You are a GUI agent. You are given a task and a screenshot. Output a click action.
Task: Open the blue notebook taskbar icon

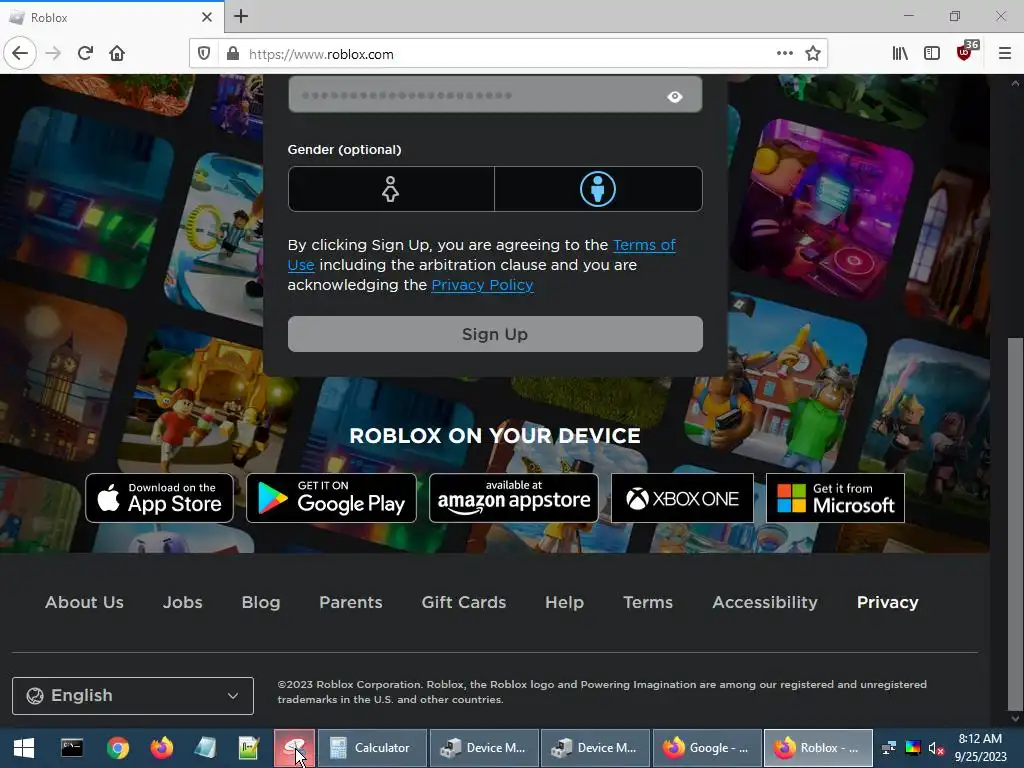point(205,748)
